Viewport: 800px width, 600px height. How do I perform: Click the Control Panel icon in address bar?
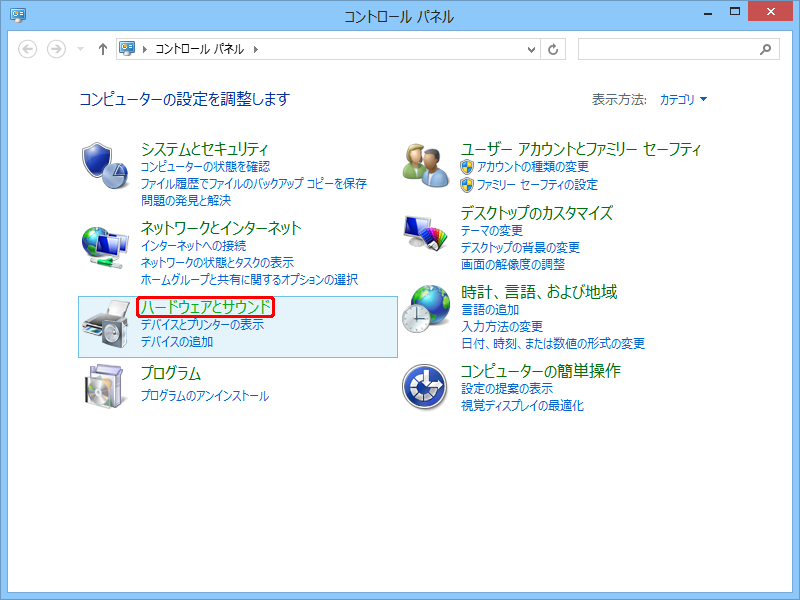(x=127, y=48)
